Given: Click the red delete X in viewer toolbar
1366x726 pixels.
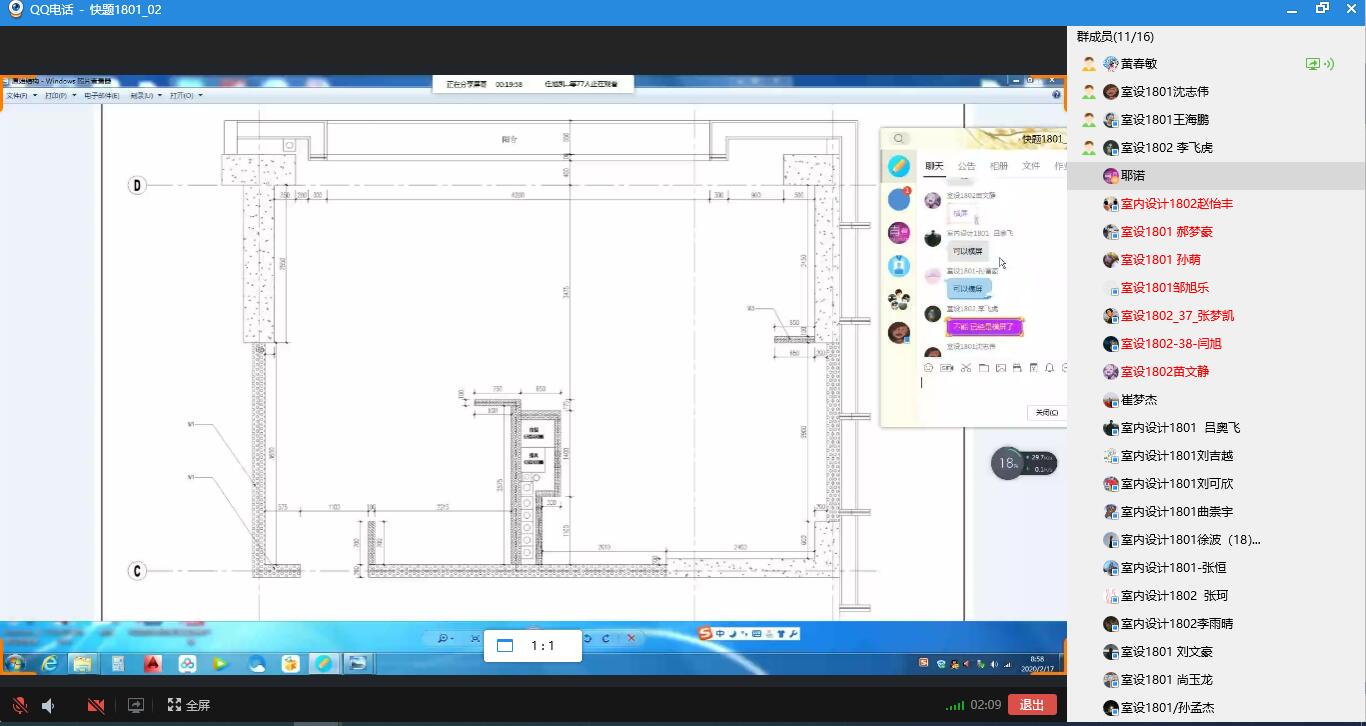Looking at the screenshot, I should pyautogui.click(x=631, y=638).
